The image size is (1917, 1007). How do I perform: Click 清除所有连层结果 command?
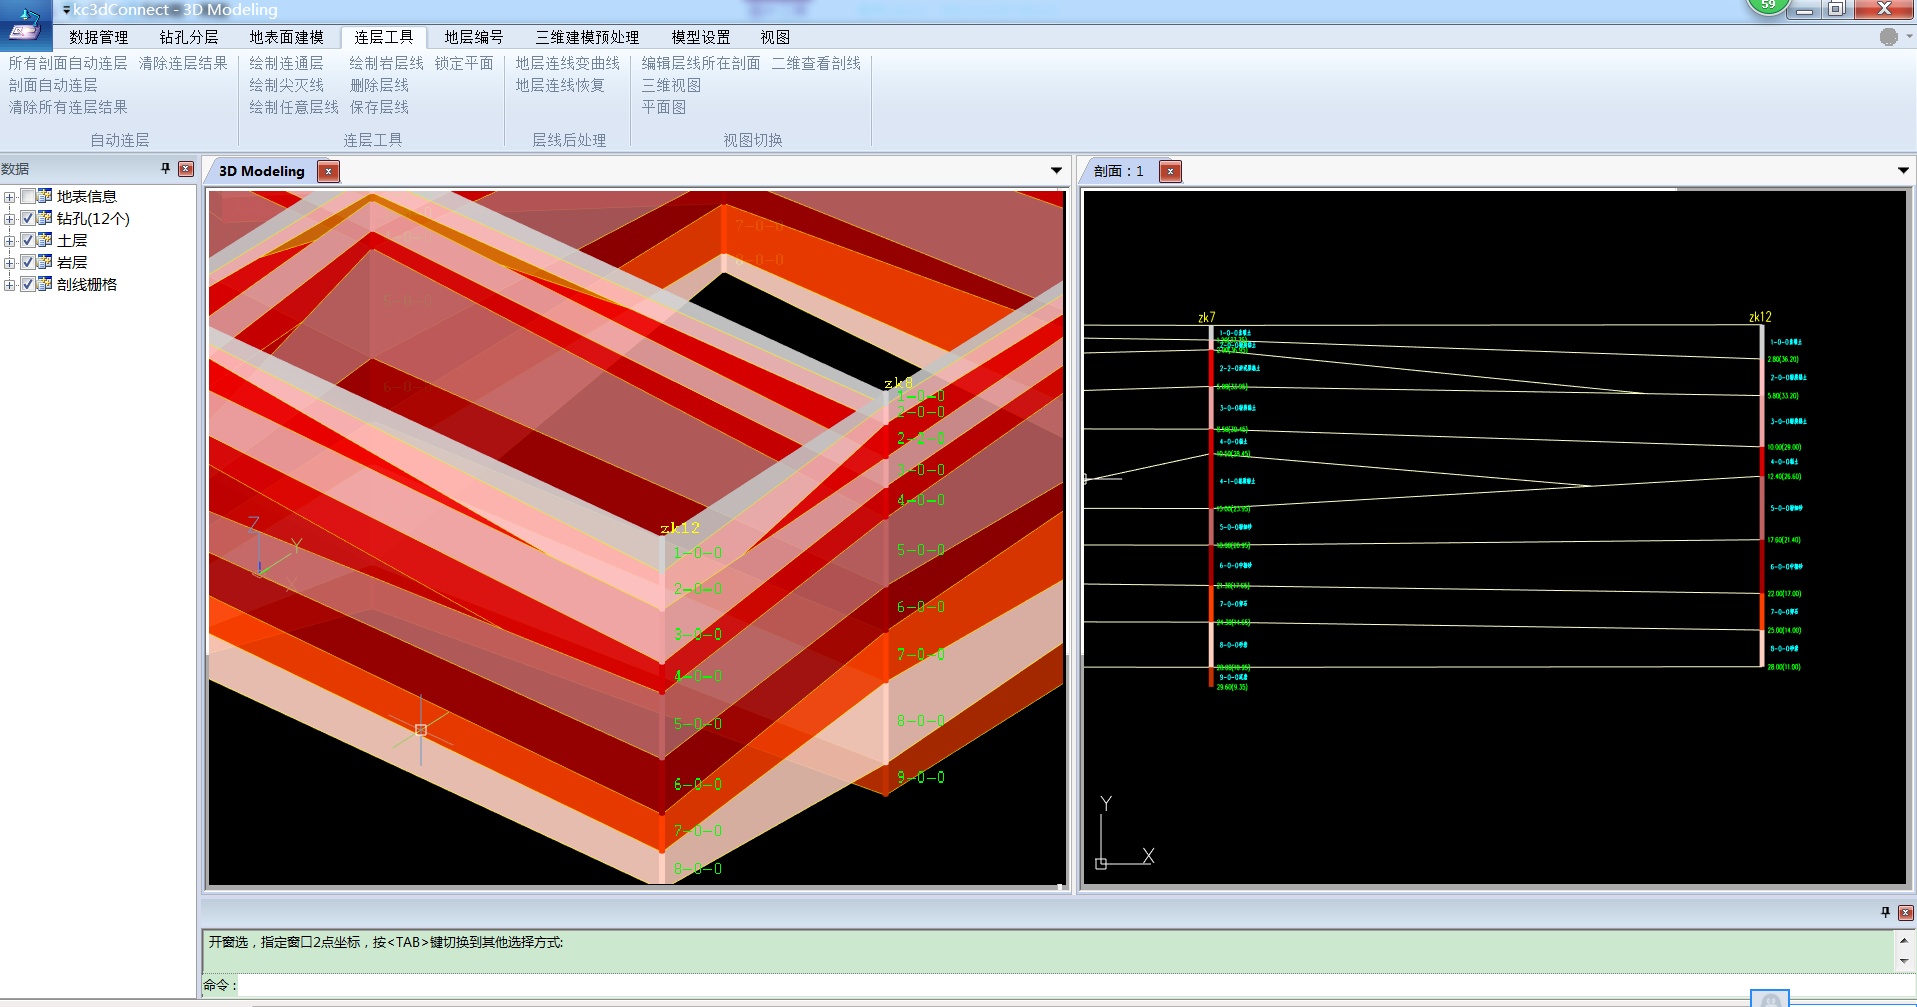[x=68, y=107]
